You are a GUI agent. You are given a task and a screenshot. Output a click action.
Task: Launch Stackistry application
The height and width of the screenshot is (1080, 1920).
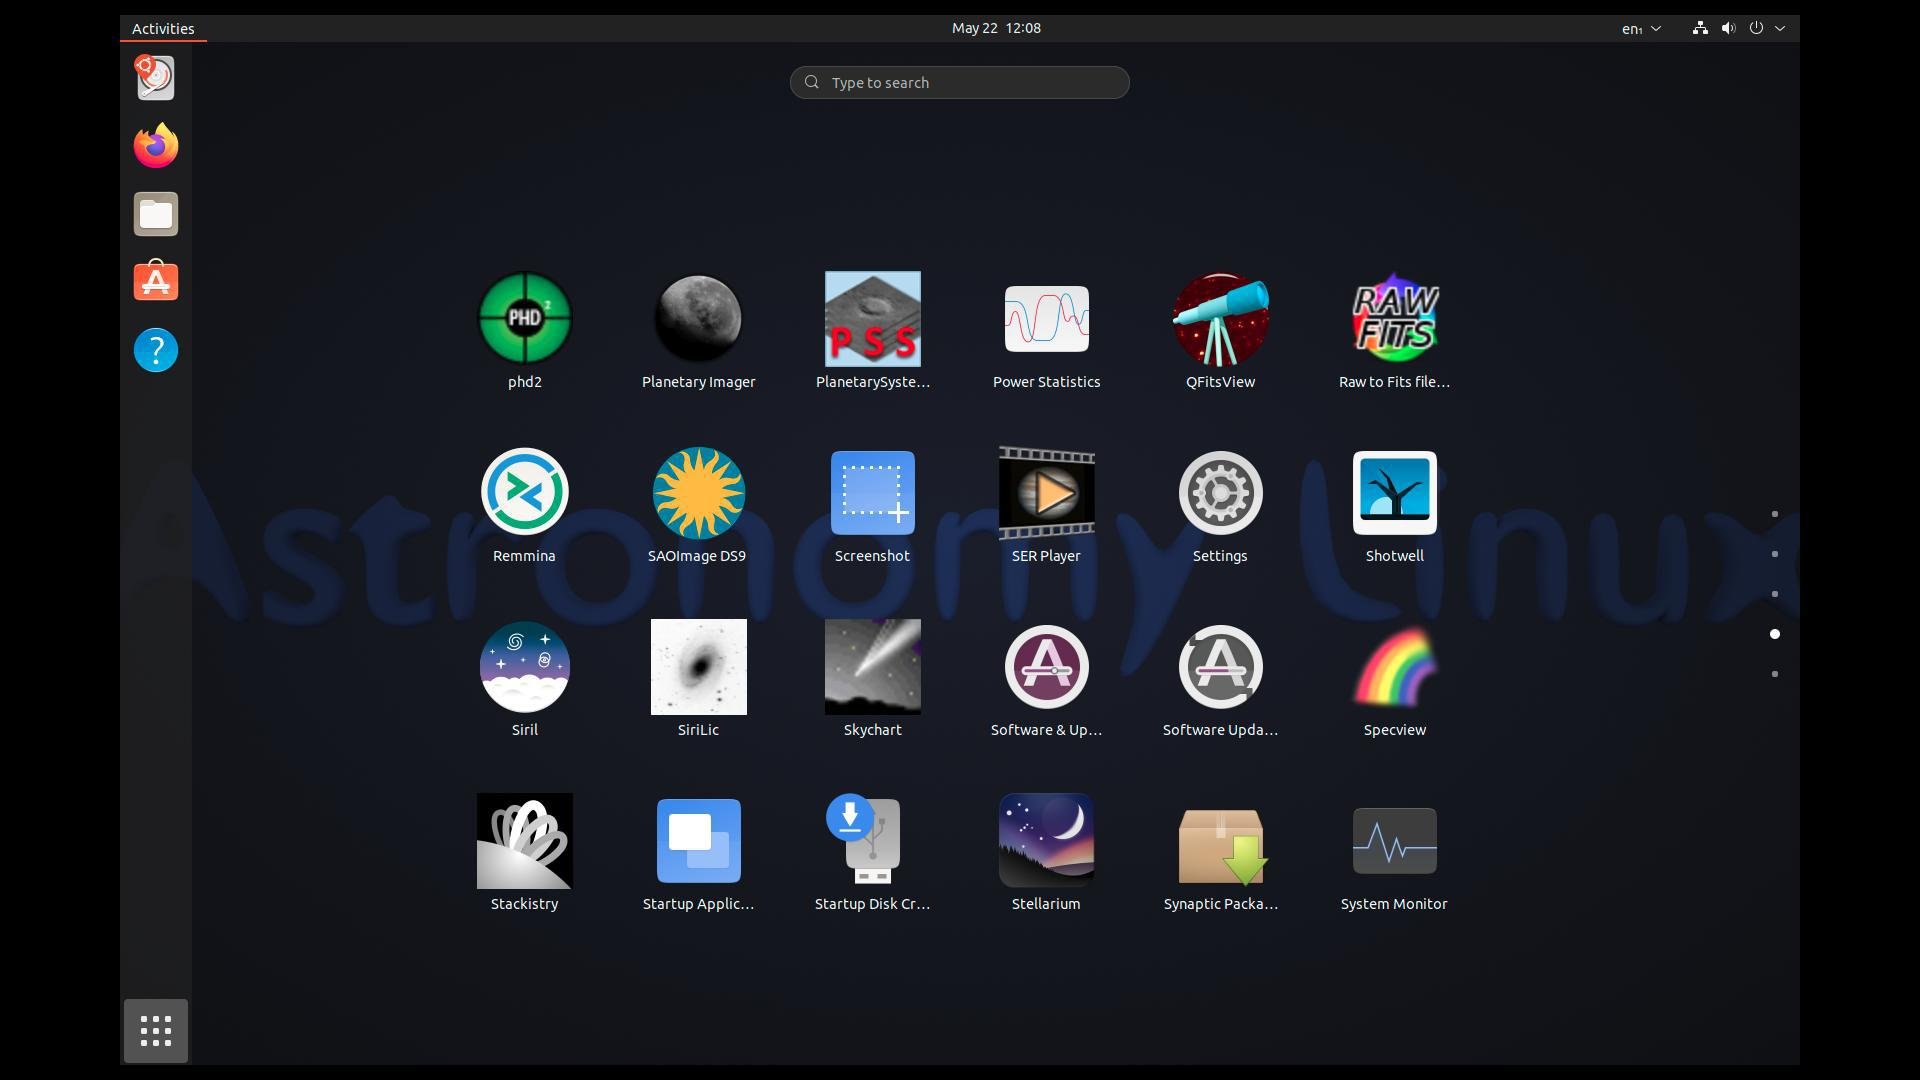[524, 841]
